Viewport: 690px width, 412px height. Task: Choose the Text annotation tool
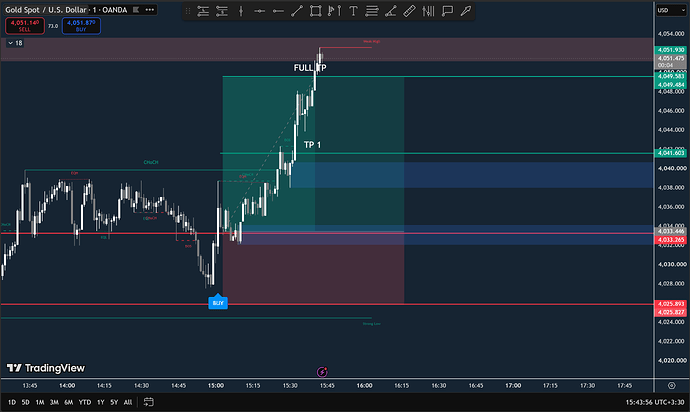pos(353,11)
